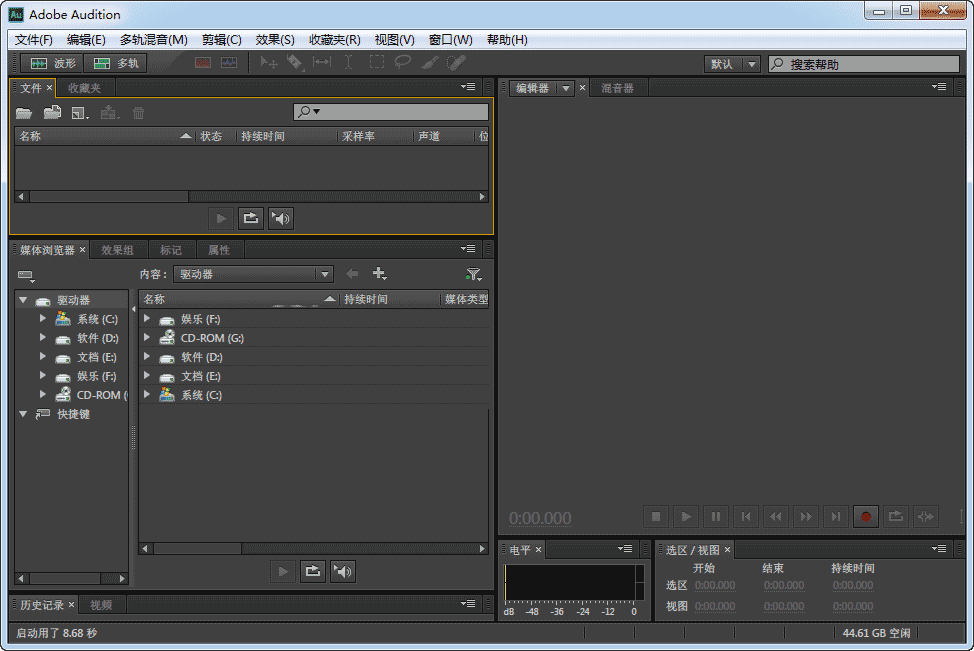
Task: Select the Paintbrush Selection tool
Action: 429,62
